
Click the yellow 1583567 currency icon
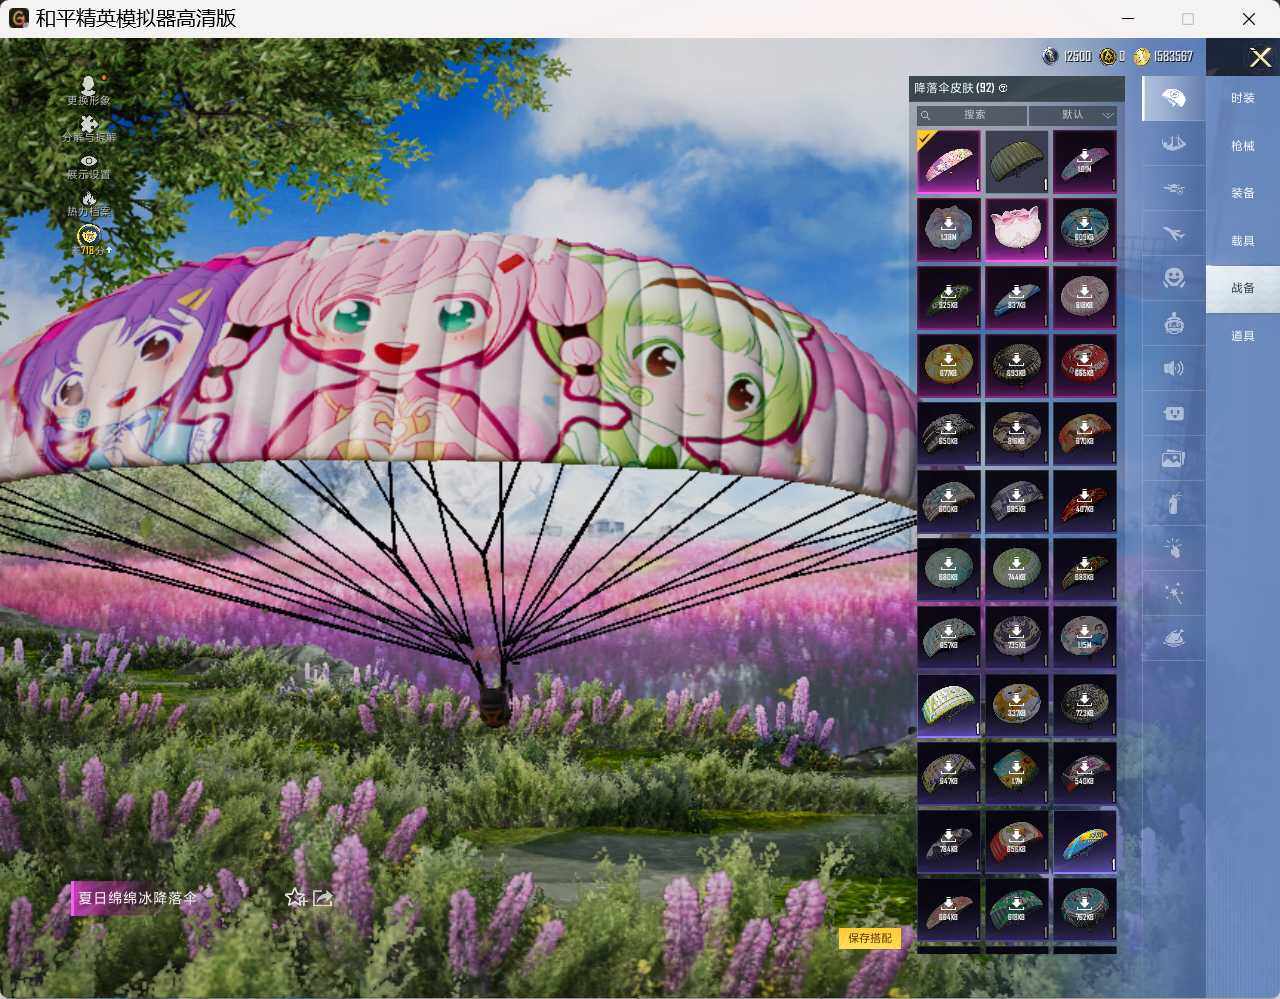pos(1141,57)
